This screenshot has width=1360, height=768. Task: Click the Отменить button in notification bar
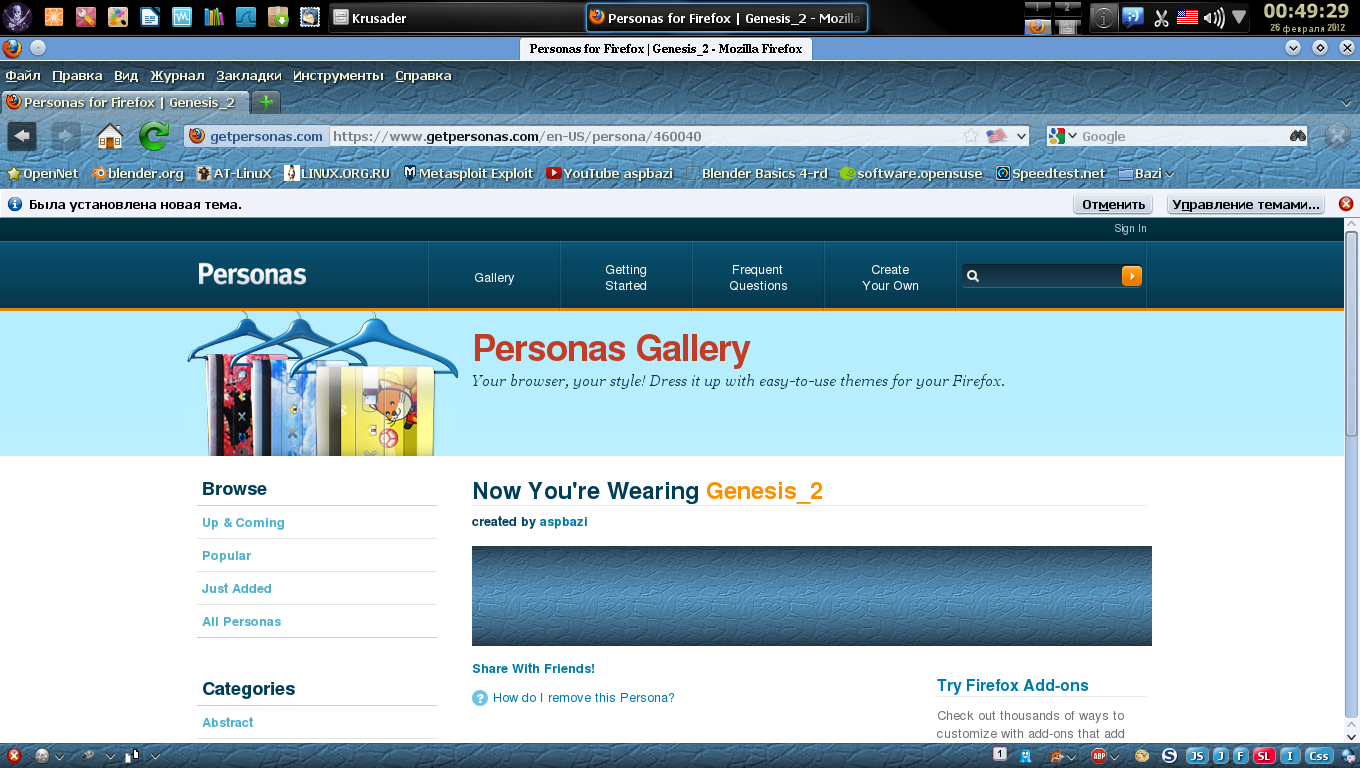(x=1113, y=204)
